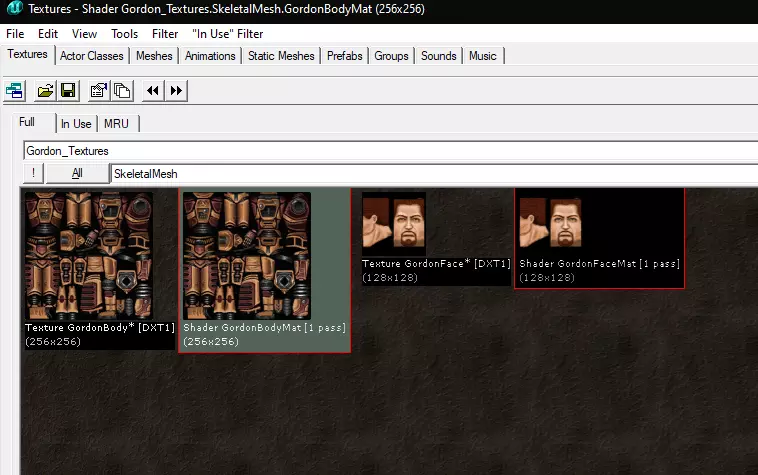Select the Texture GordonBody thumbnail
The image size is (758, 475).
coord(89,256)
